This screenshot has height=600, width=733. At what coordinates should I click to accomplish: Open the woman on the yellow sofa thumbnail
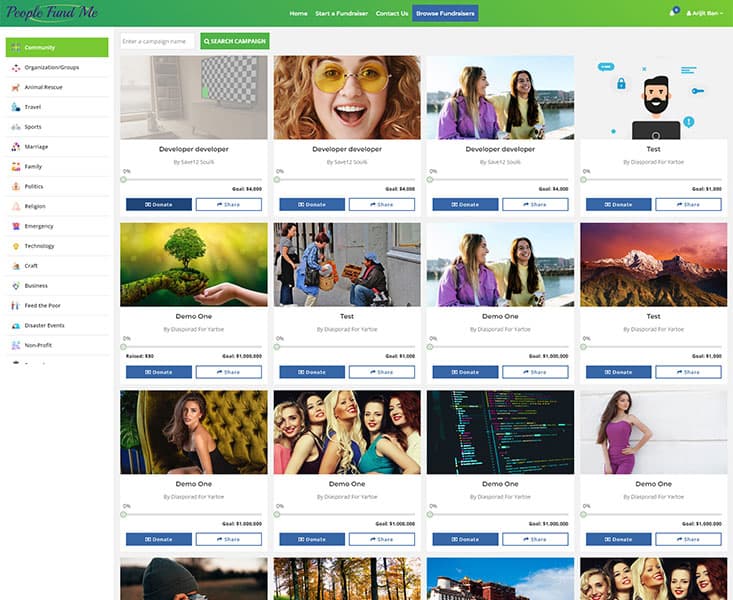coord(194,432)
